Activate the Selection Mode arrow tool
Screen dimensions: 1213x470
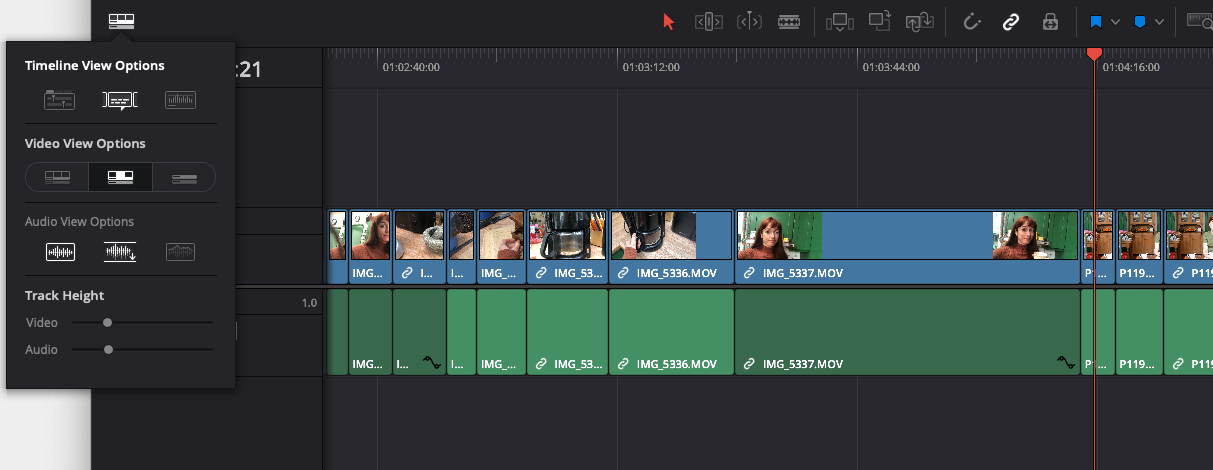pyautogui.click(x=669, y=21)
